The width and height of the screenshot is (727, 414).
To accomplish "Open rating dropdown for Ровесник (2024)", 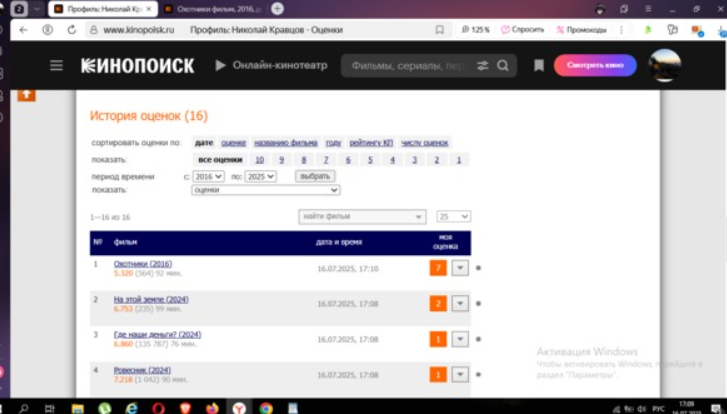I will tap(460, 375).
